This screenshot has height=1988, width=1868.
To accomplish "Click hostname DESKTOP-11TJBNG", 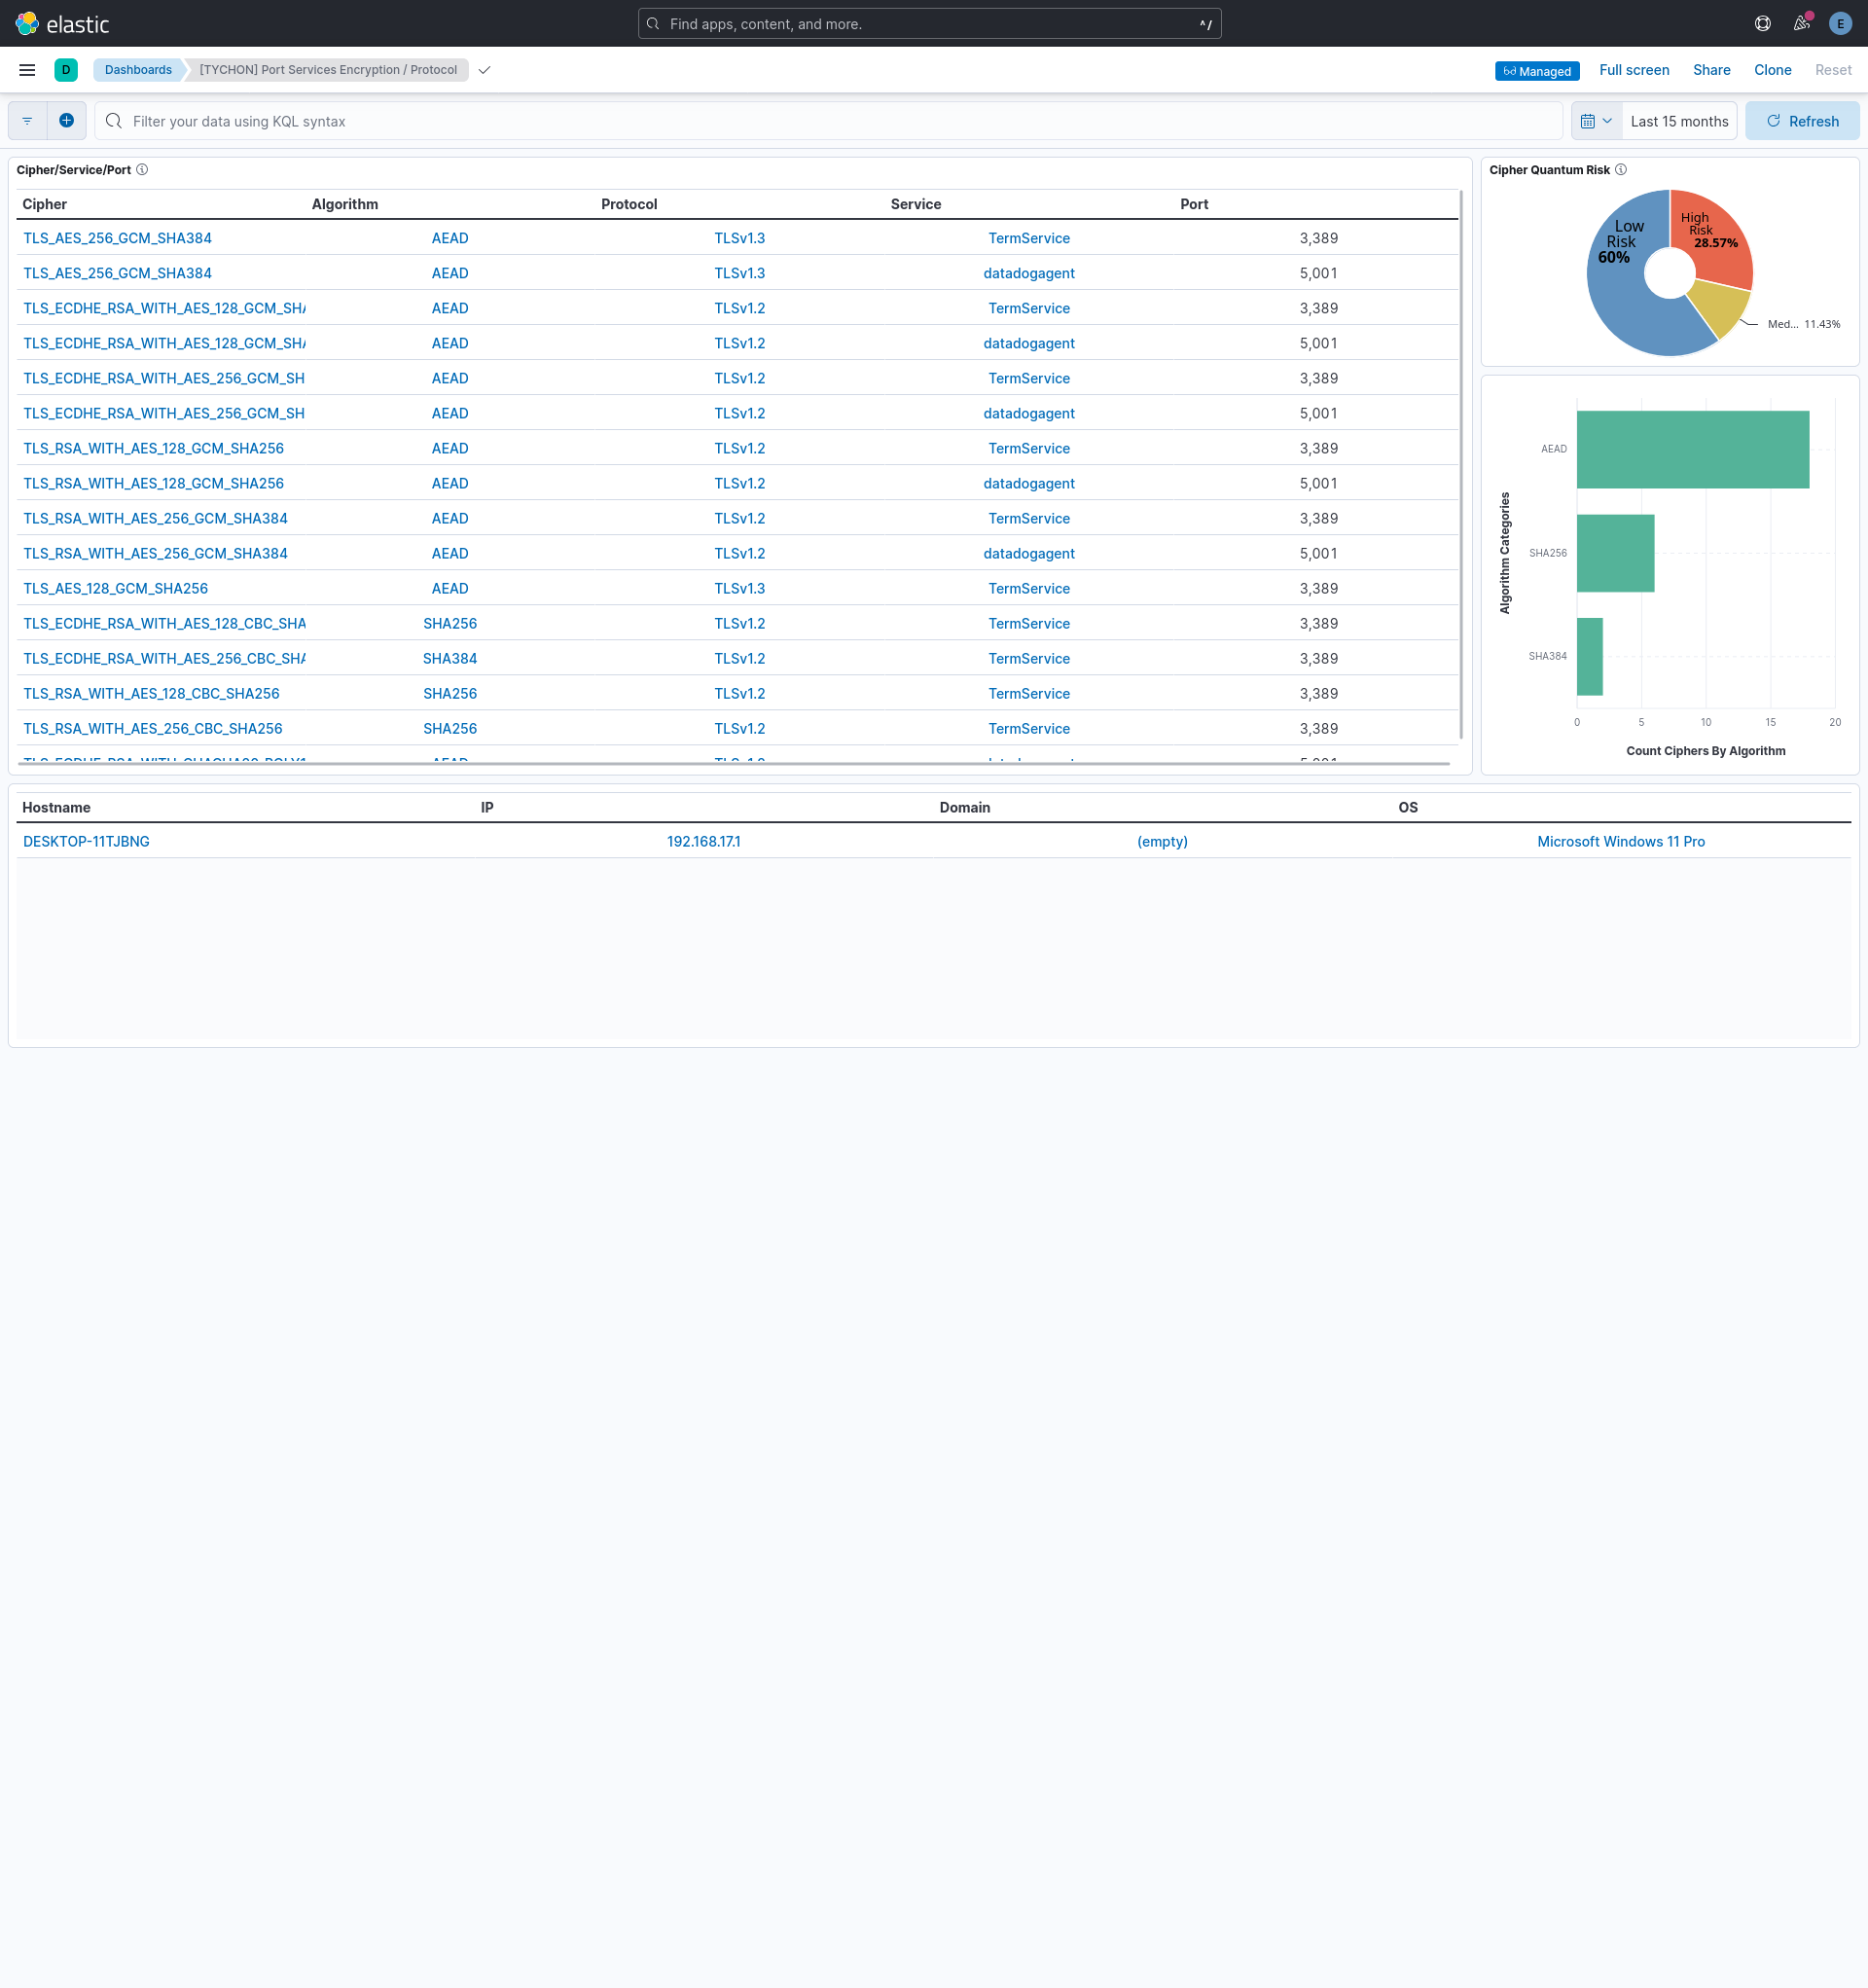I will click(x=86, y=841).
